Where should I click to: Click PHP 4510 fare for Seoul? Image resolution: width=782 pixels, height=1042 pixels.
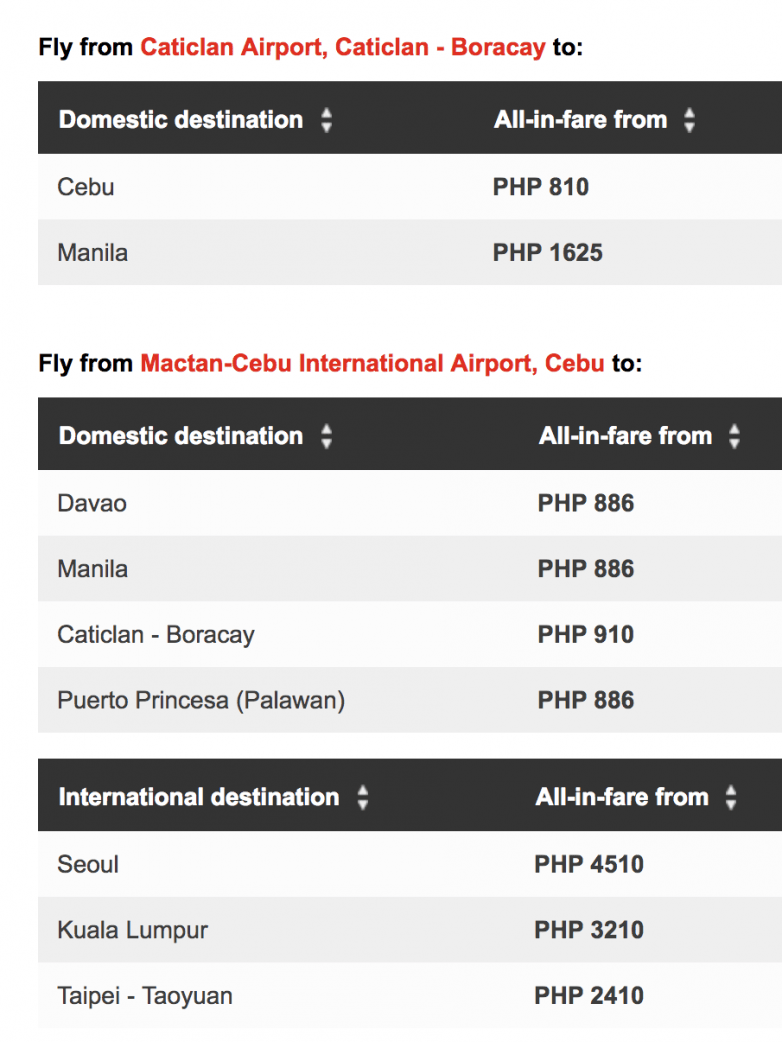(x=589, y=864)
